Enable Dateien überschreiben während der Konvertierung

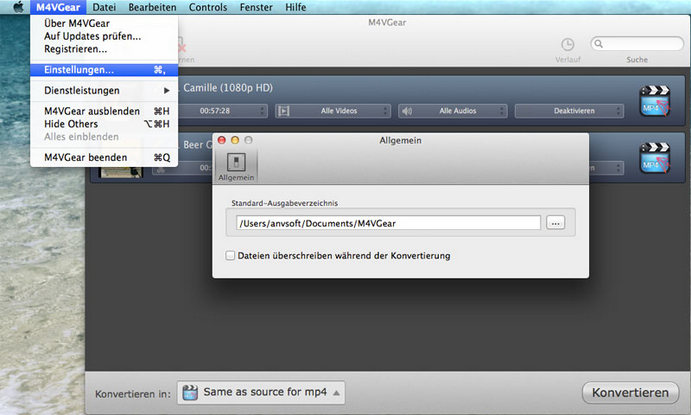tap(230, 256)
